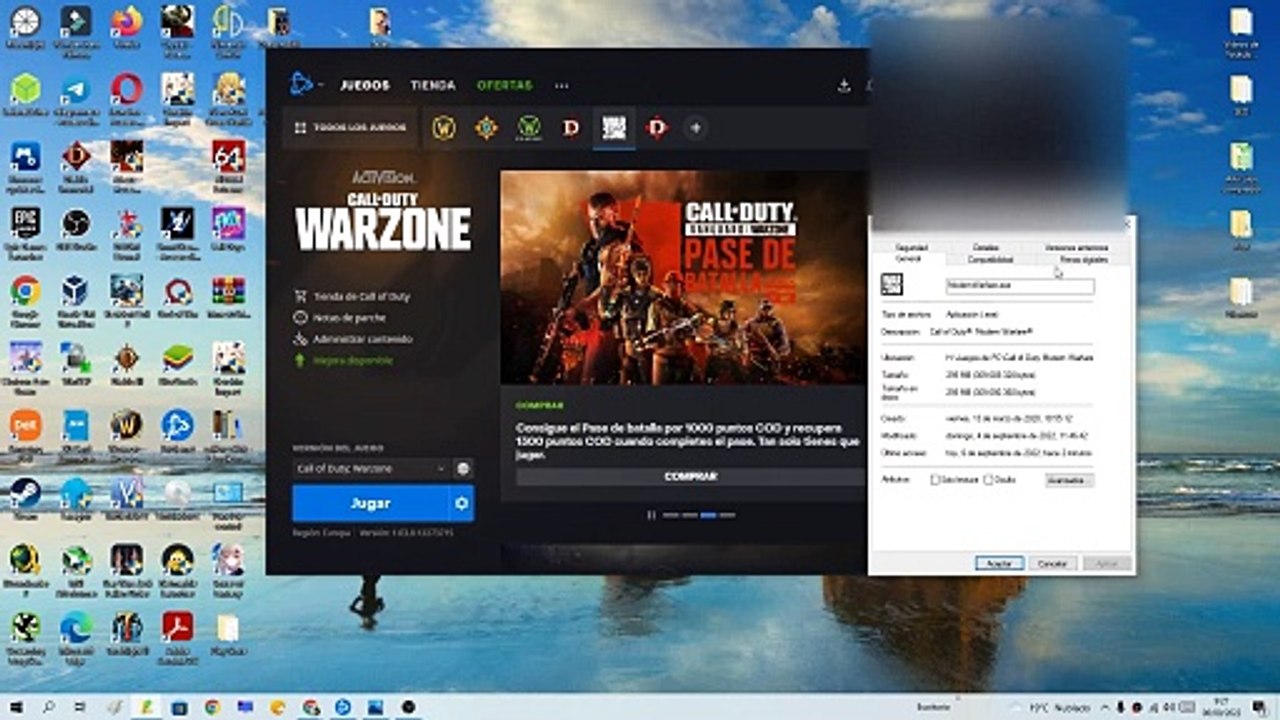The width and height of the screenshot is (1280, 720).
Task: Open Chrome from the taskbar
Action: (212, 707)
